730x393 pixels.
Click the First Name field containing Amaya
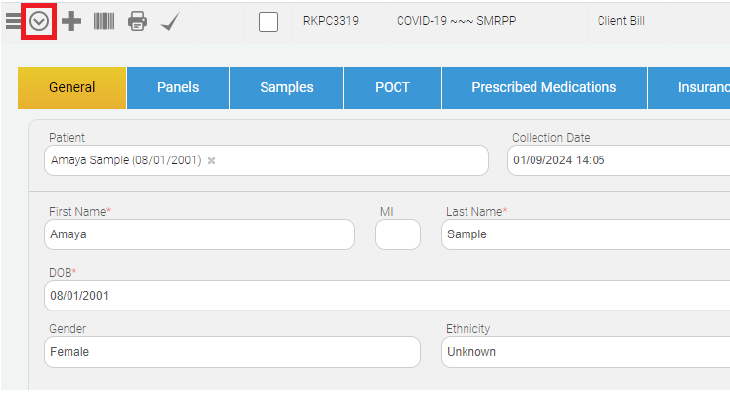199,234
